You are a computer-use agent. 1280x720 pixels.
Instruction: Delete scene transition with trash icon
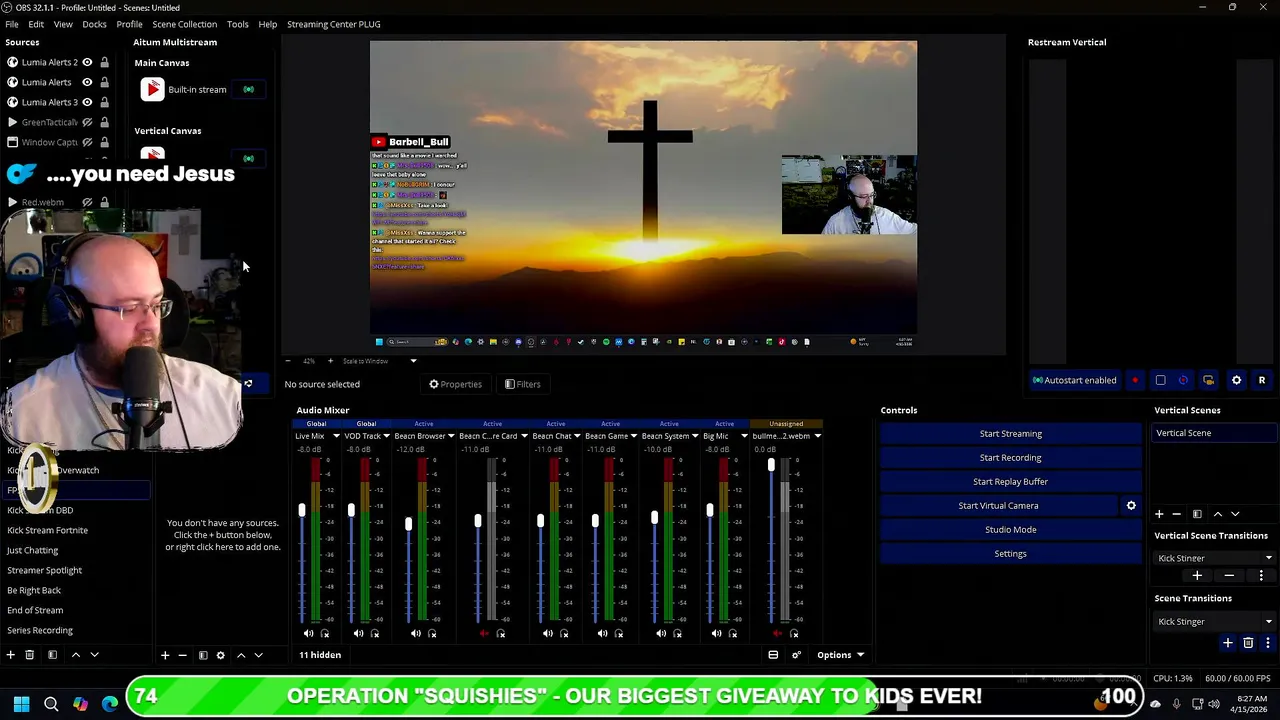point(1248,643)
